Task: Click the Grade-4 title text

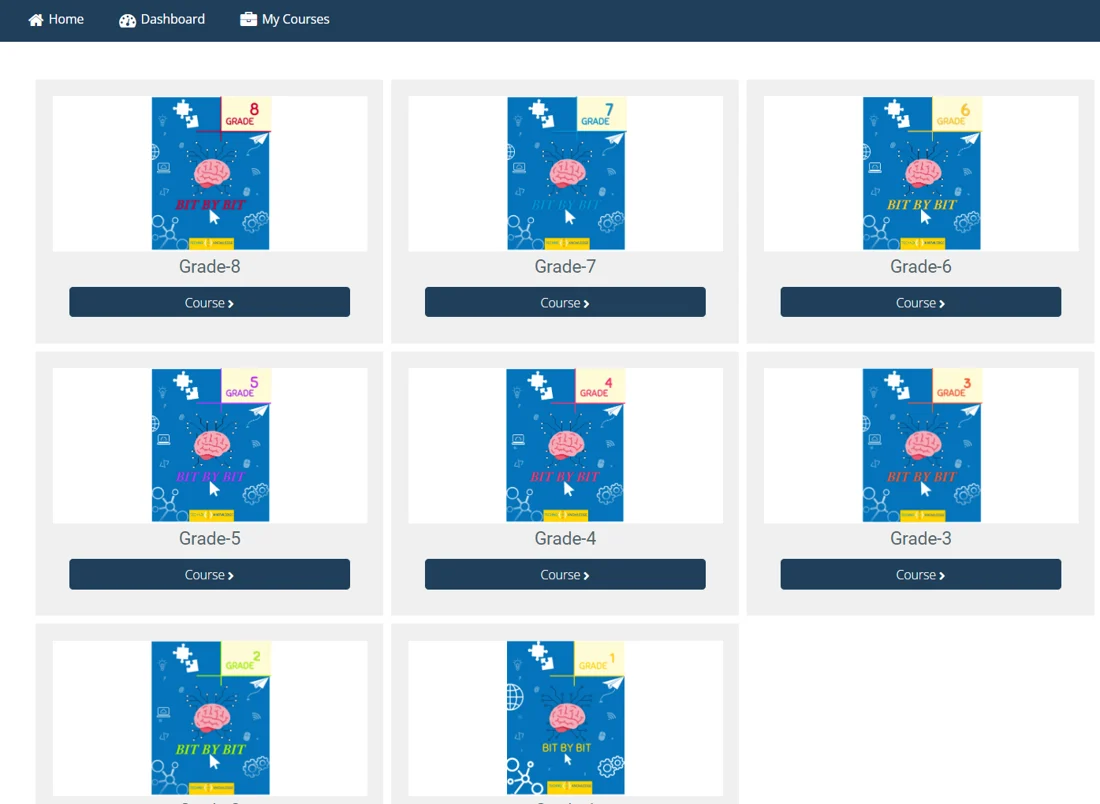Action: click(565, 539)
